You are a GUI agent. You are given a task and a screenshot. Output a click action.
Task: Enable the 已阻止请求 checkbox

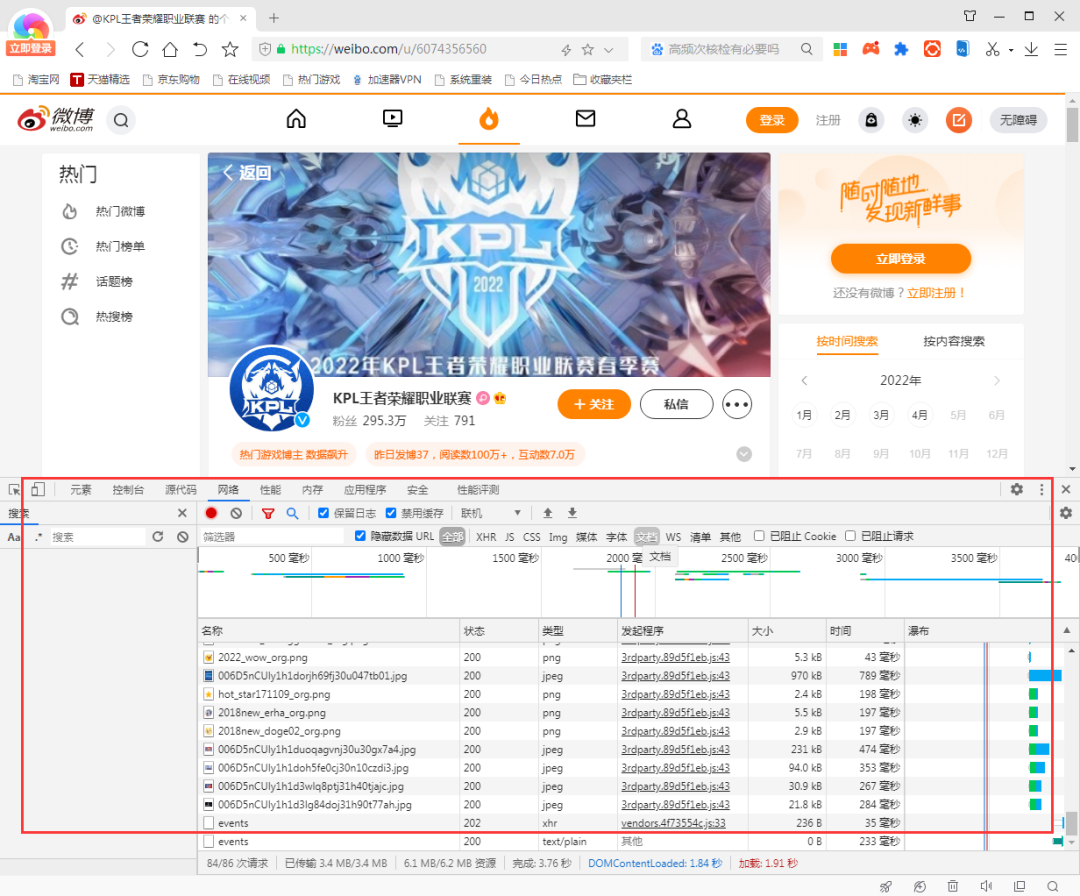click(x=850, y=536)
